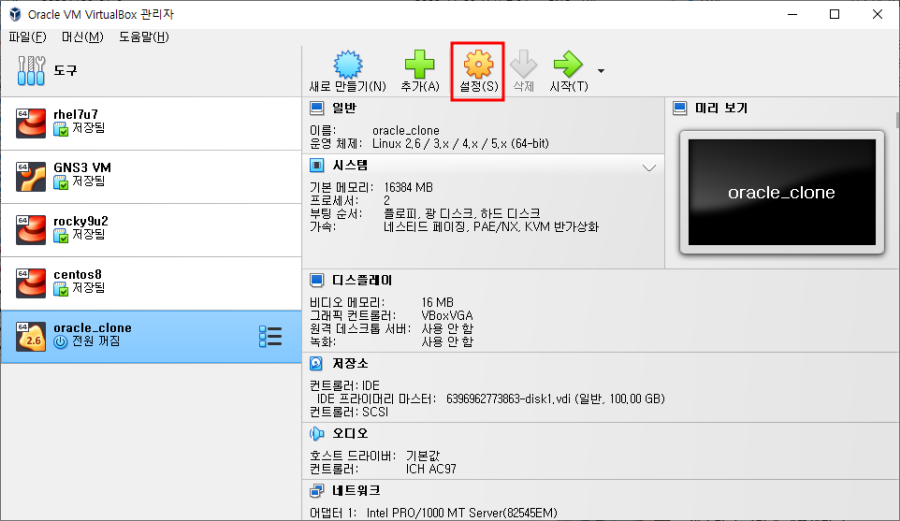Select the GNS3 VM machine name
The height and width of the screenshot is (521, 900).
click(x=82, y=168)
